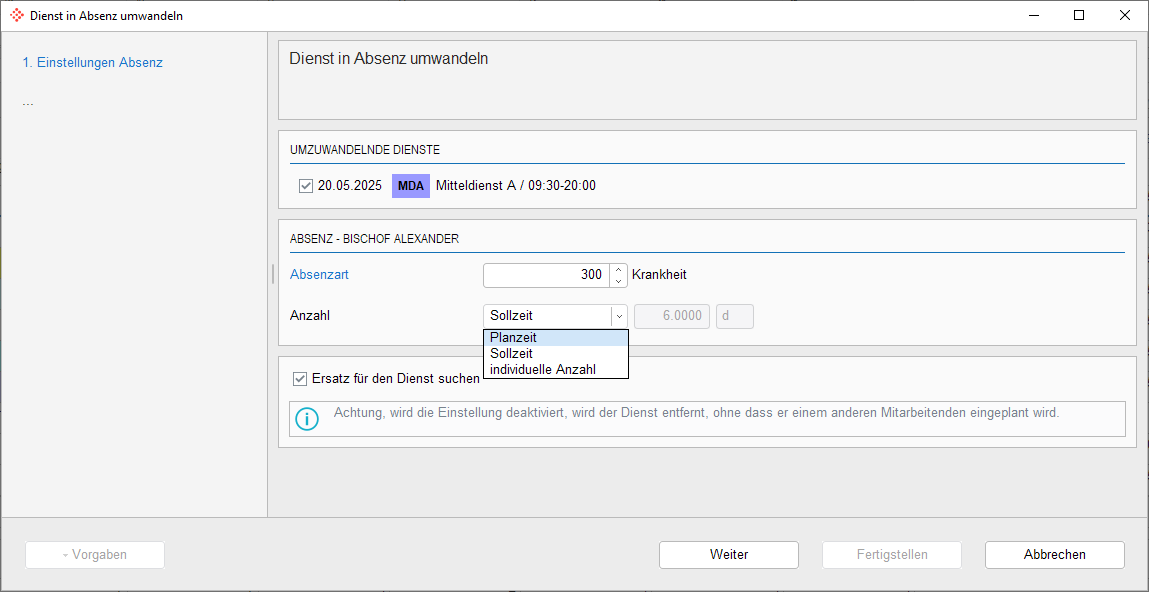The width and height of the screenshot is (1149, 592).
Task: Open the Anzahl Sollzeit dropdown arrow
Action: click(619, 316)
